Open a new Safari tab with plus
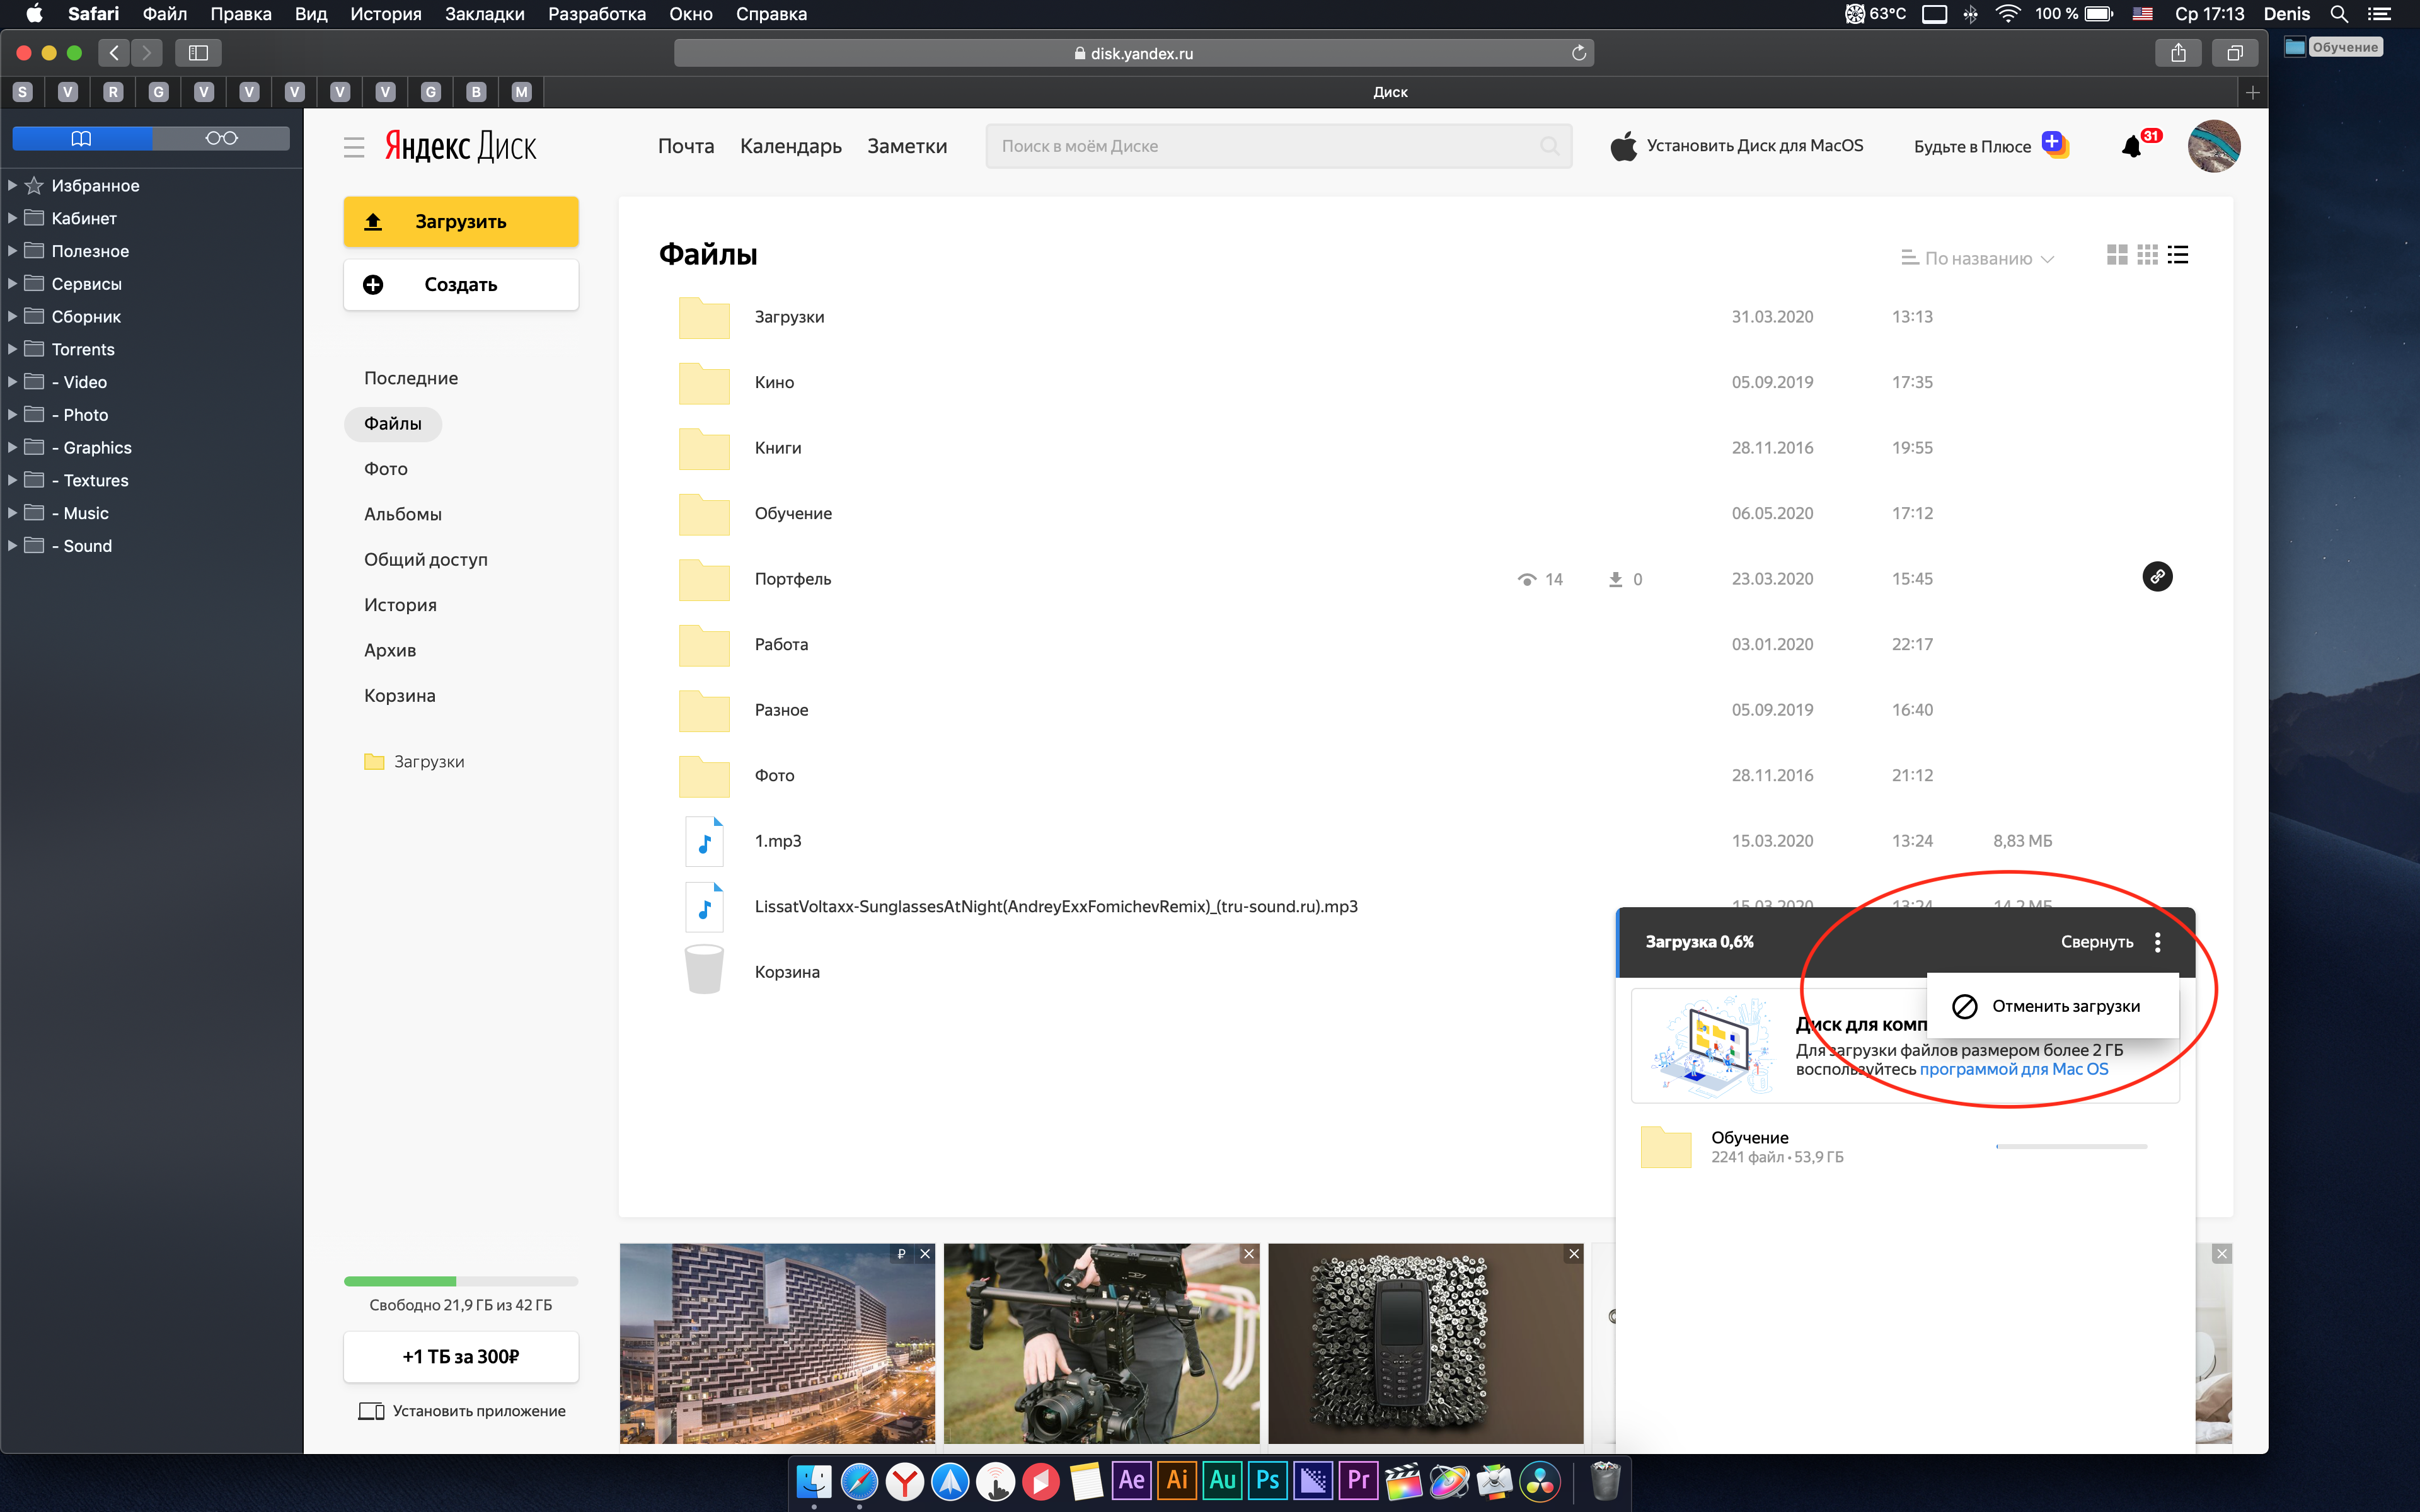The width and height of the screenshot is (2420, 1512). pyautogui.click(x=2252, y=92)
